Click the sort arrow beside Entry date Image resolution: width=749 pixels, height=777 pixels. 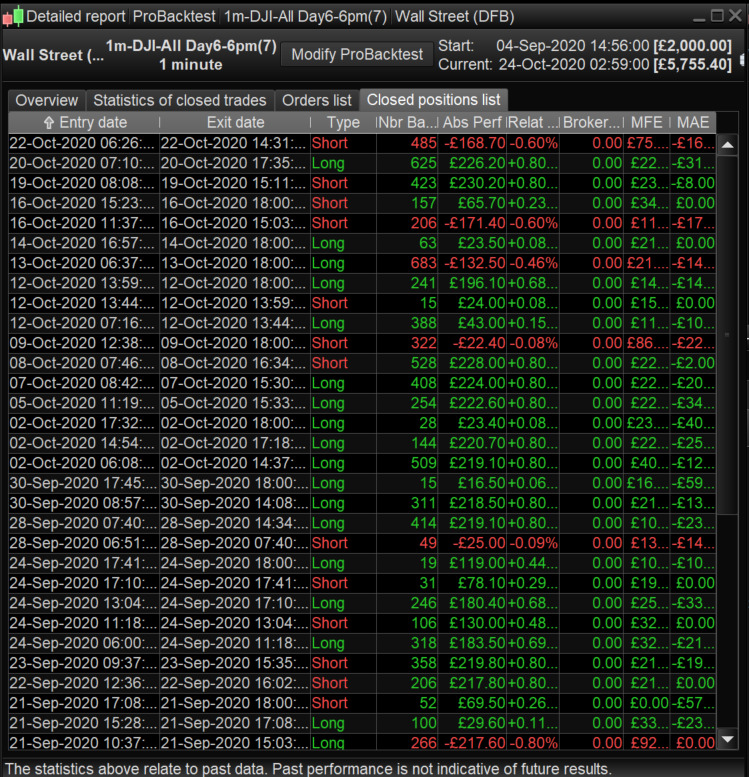point(49,122)
